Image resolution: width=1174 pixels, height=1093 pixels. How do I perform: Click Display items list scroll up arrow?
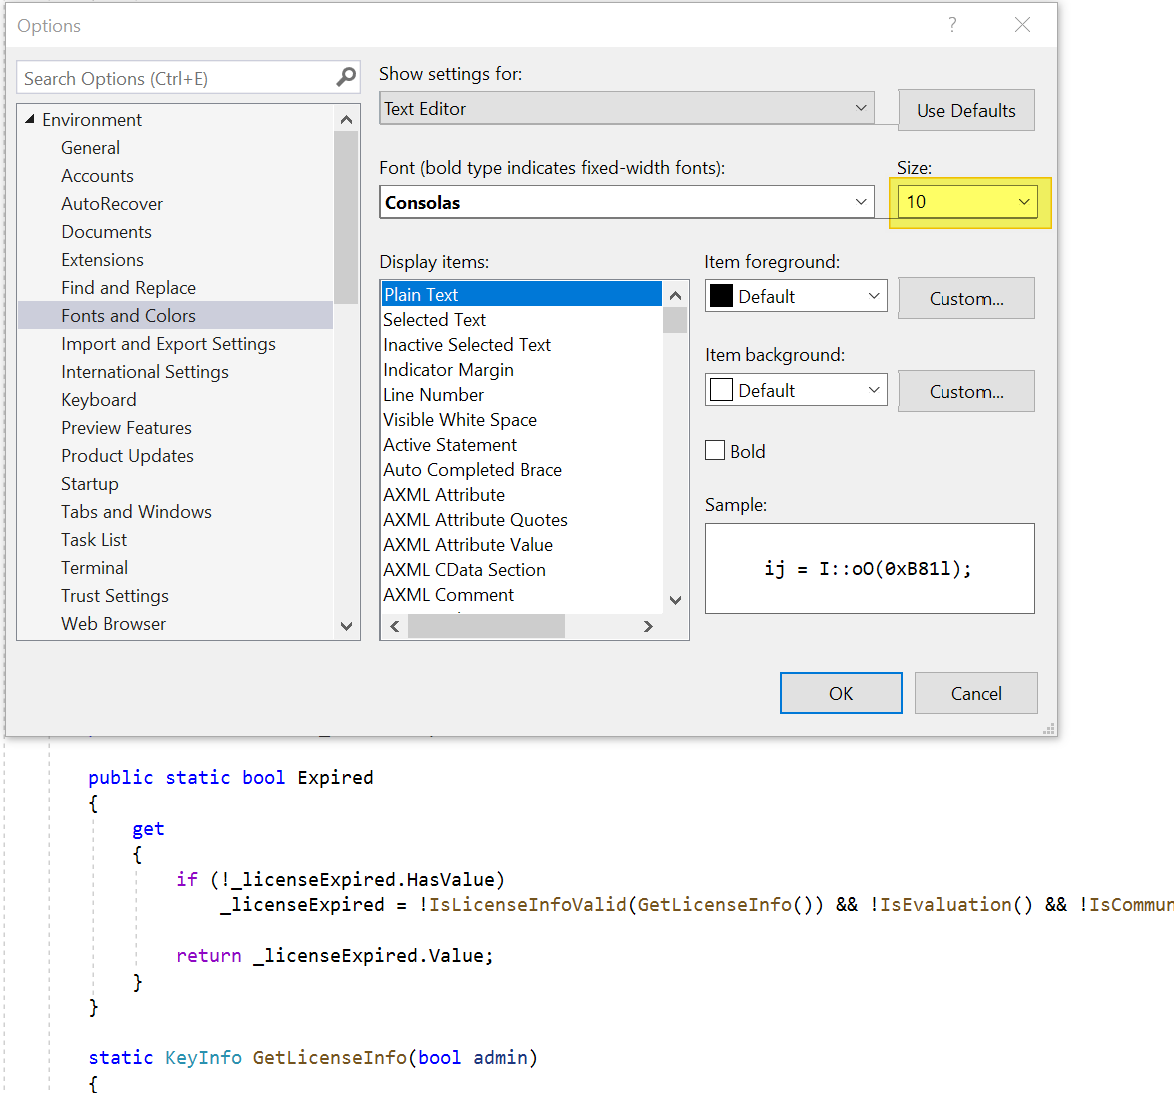click(675, 295)
